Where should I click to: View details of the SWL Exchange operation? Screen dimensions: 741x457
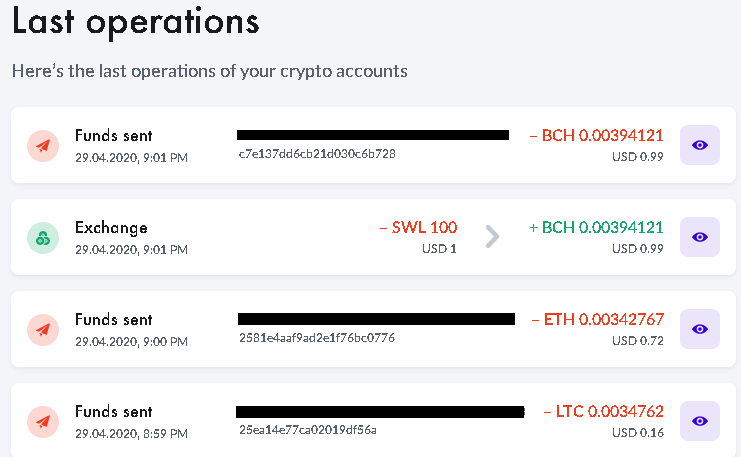[699, 237]
